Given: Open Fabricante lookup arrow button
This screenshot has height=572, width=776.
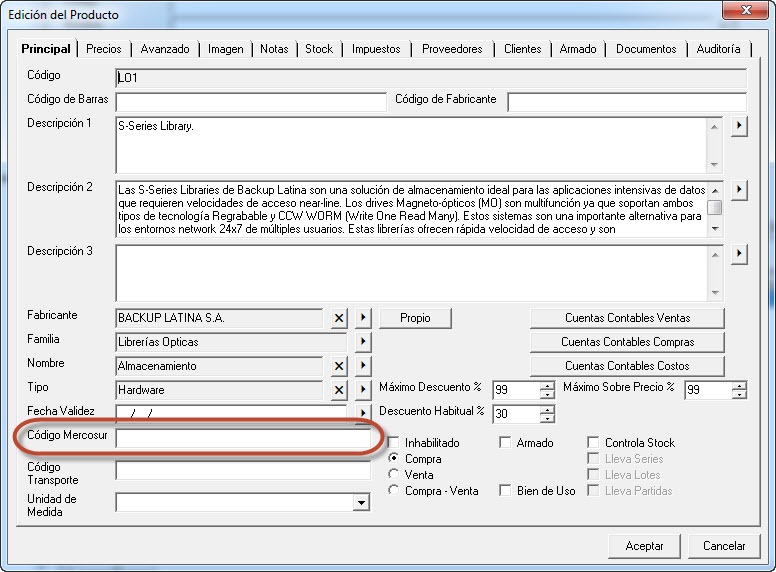Looking at the screenshot, I should pyautogui.click(x=363, y=318).
